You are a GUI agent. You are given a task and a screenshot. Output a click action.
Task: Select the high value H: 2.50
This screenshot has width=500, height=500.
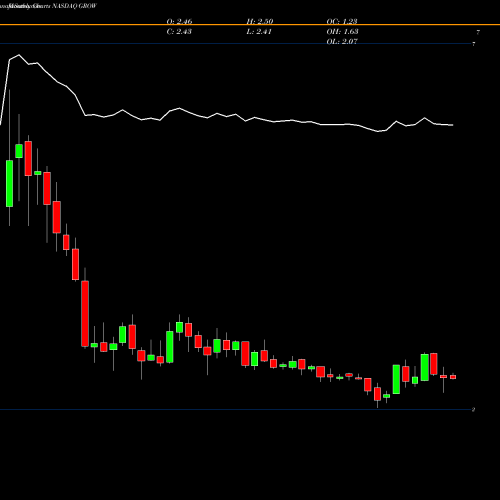(x=260, y=21)
